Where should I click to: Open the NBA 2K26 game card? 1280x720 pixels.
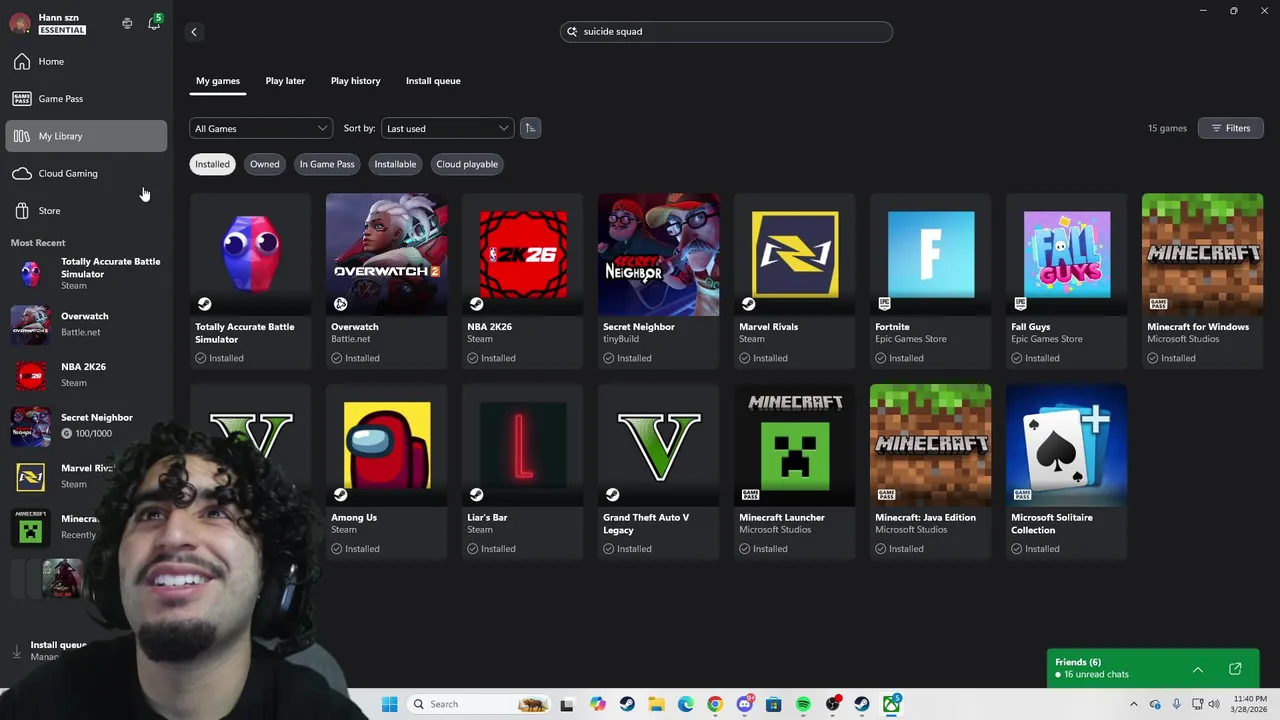[523, 282]
